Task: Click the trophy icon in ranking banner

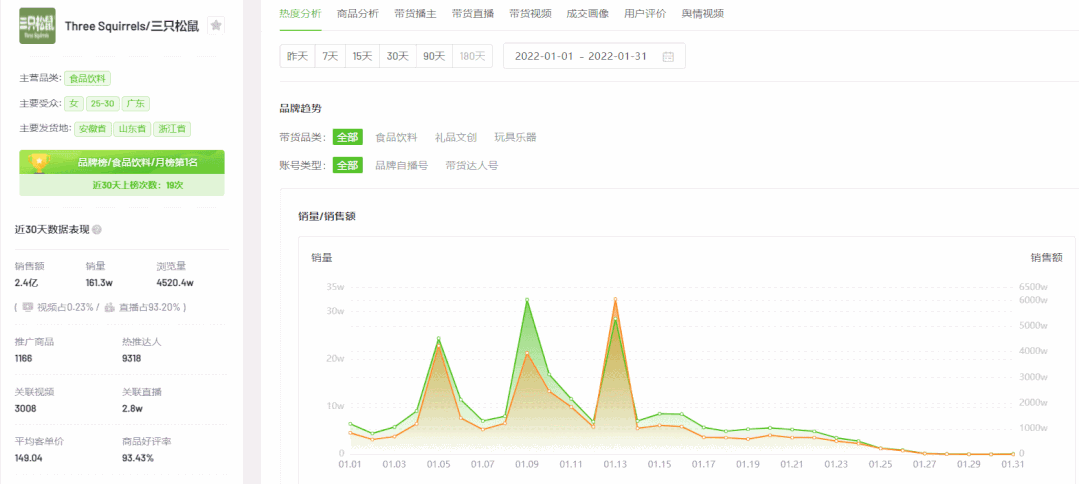Action: tap(39, 162)
